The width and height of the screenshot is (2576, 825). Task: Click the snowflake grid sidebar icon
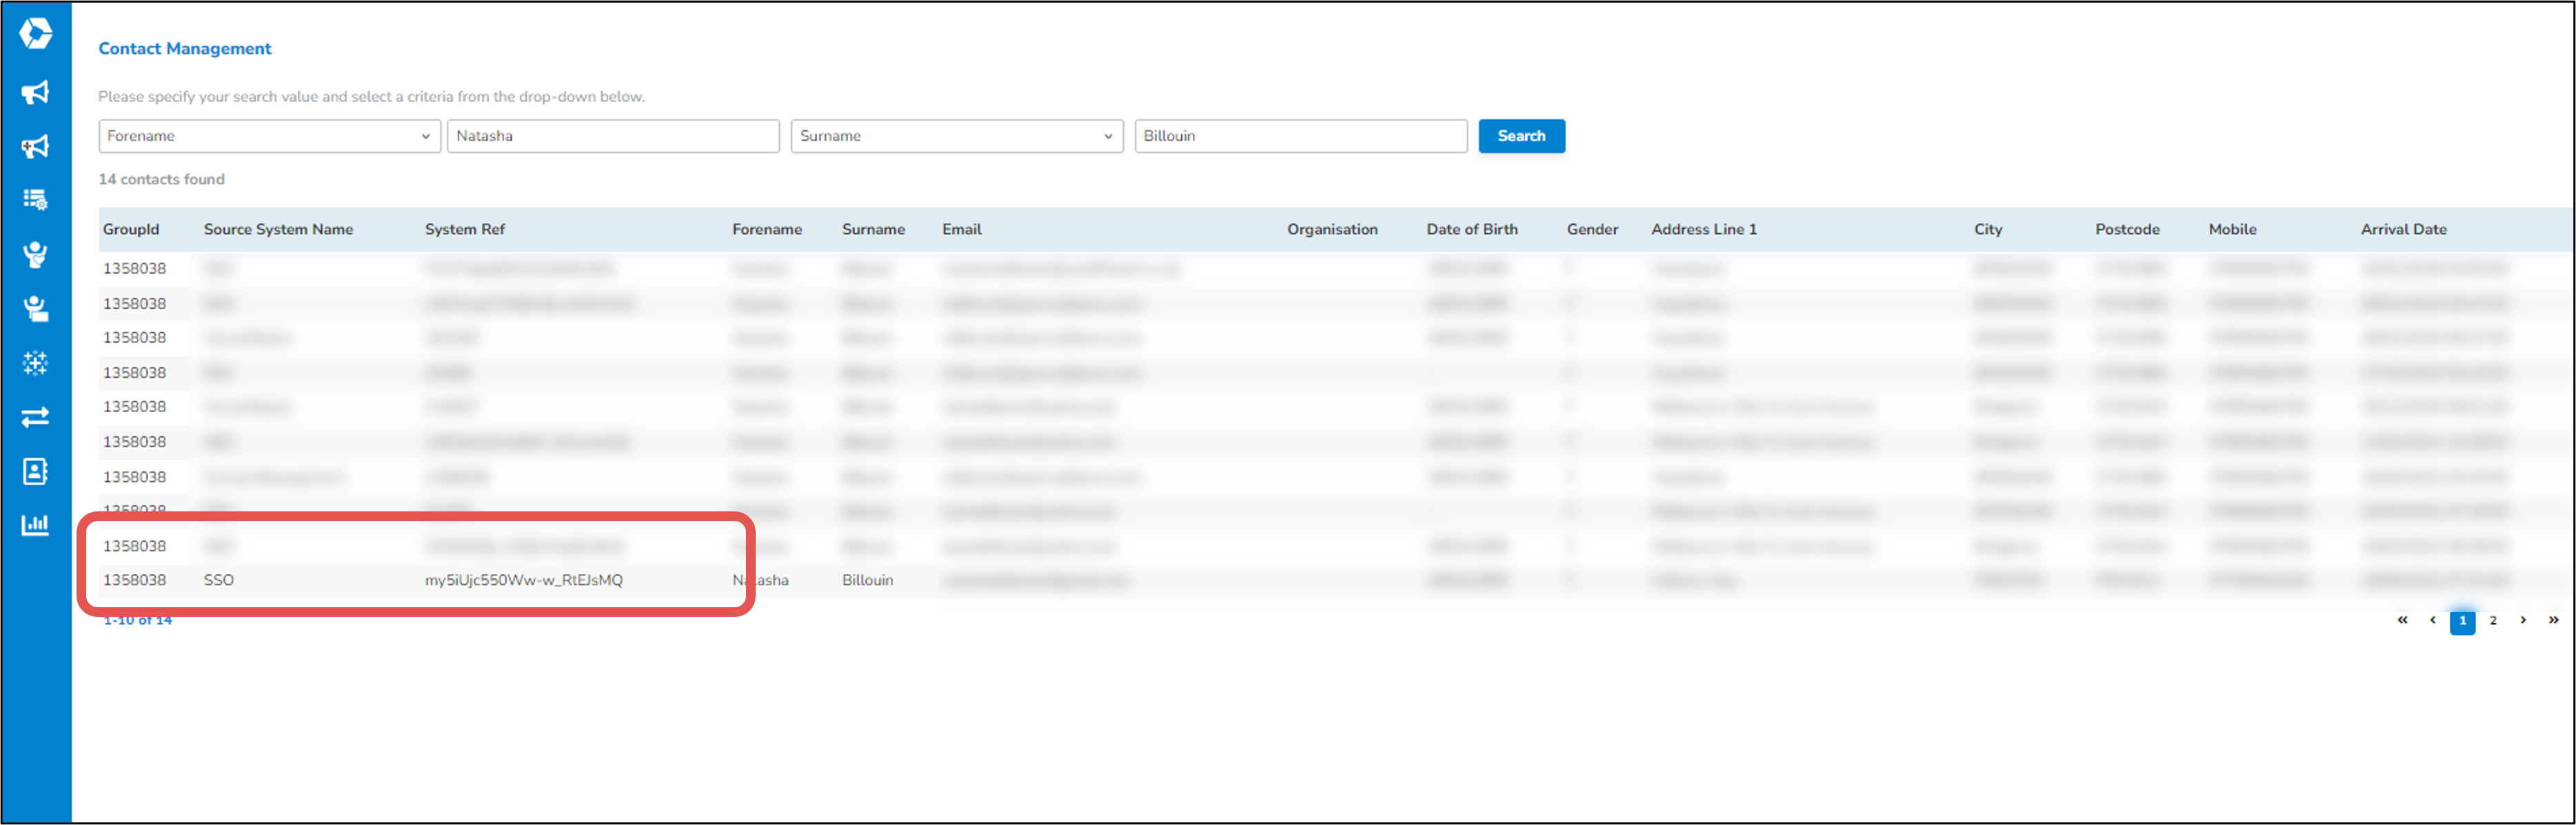[35, 363]
